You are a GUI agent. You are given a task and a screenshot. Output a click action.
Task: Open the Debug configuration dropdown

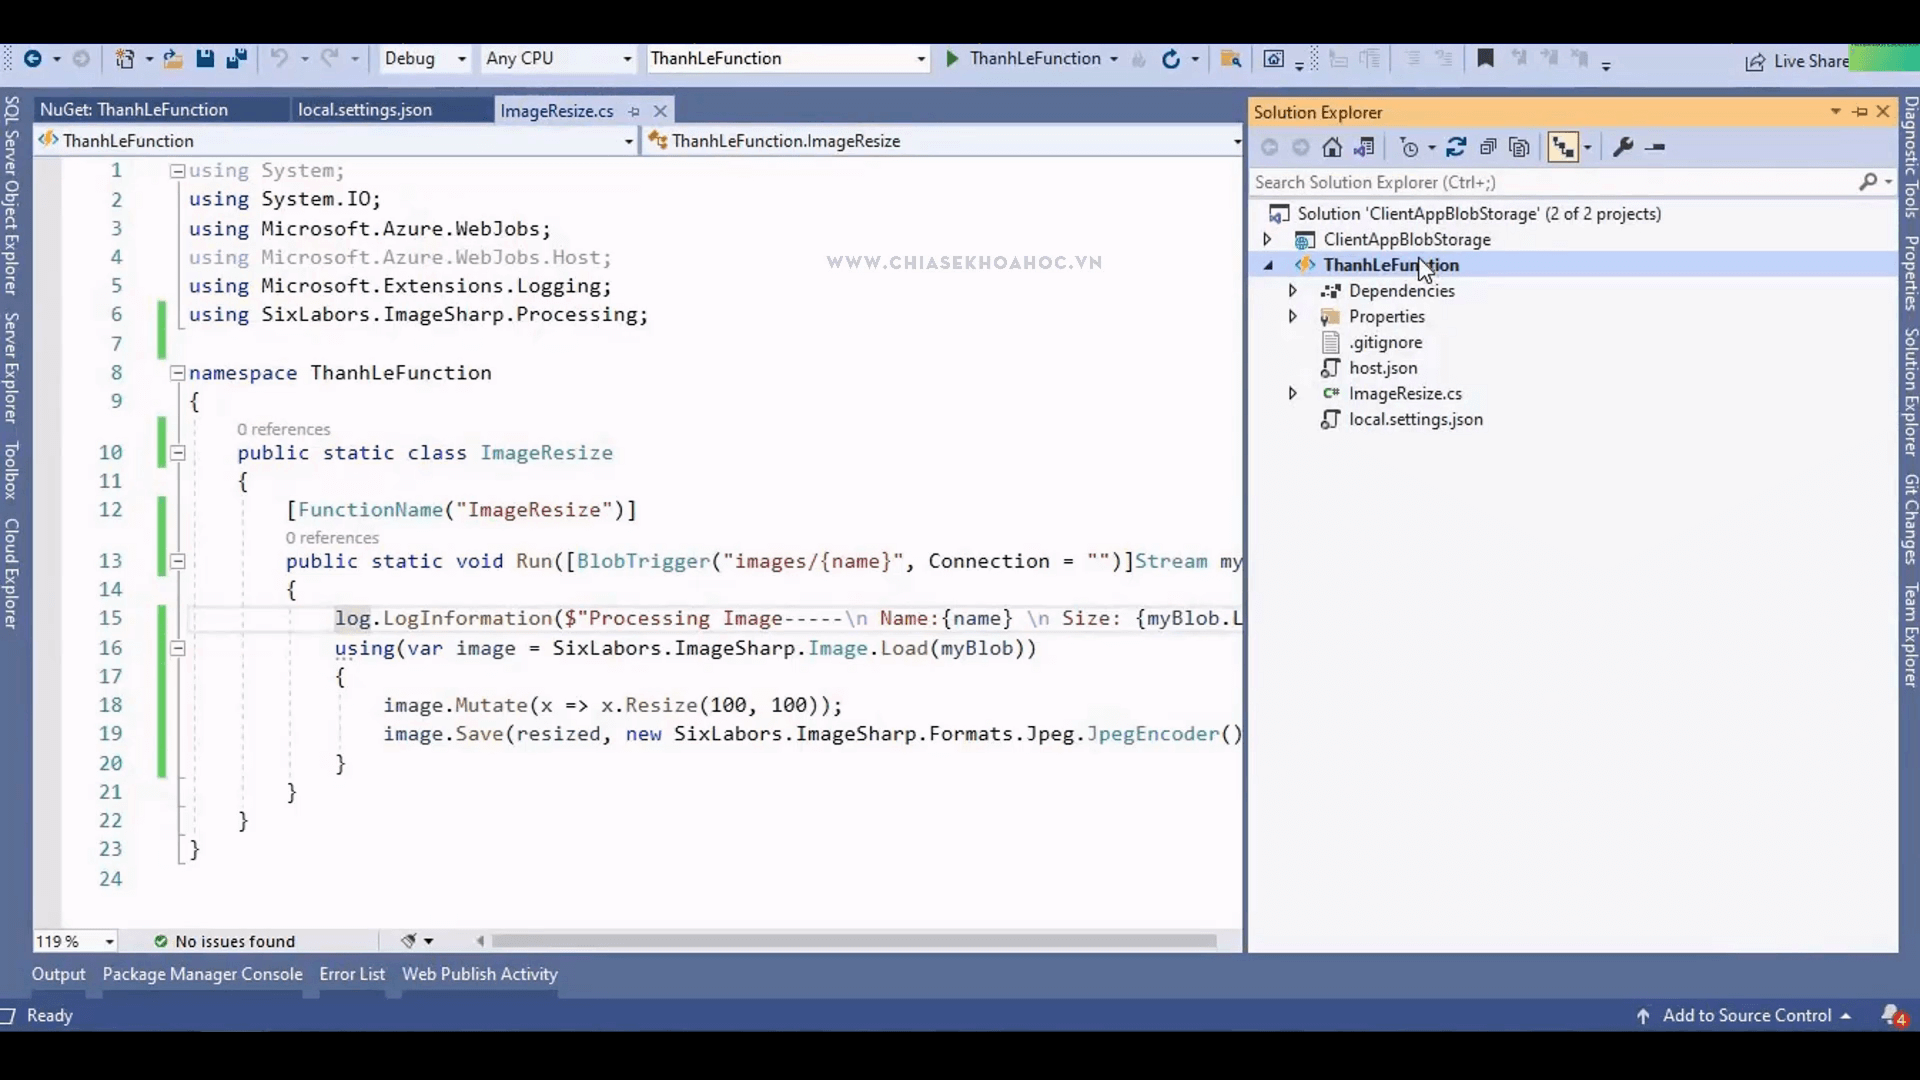coord(425,58)
